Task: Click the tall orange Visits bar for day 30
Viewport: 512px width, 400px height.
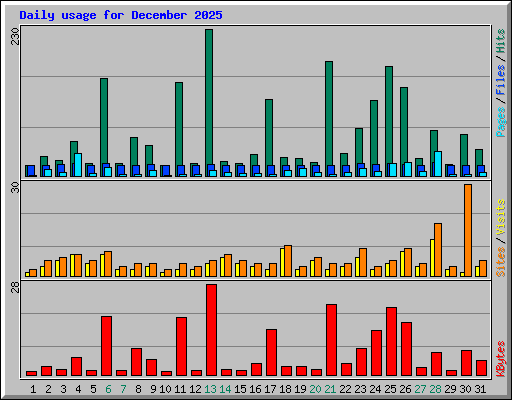Action: coord(468,230)
